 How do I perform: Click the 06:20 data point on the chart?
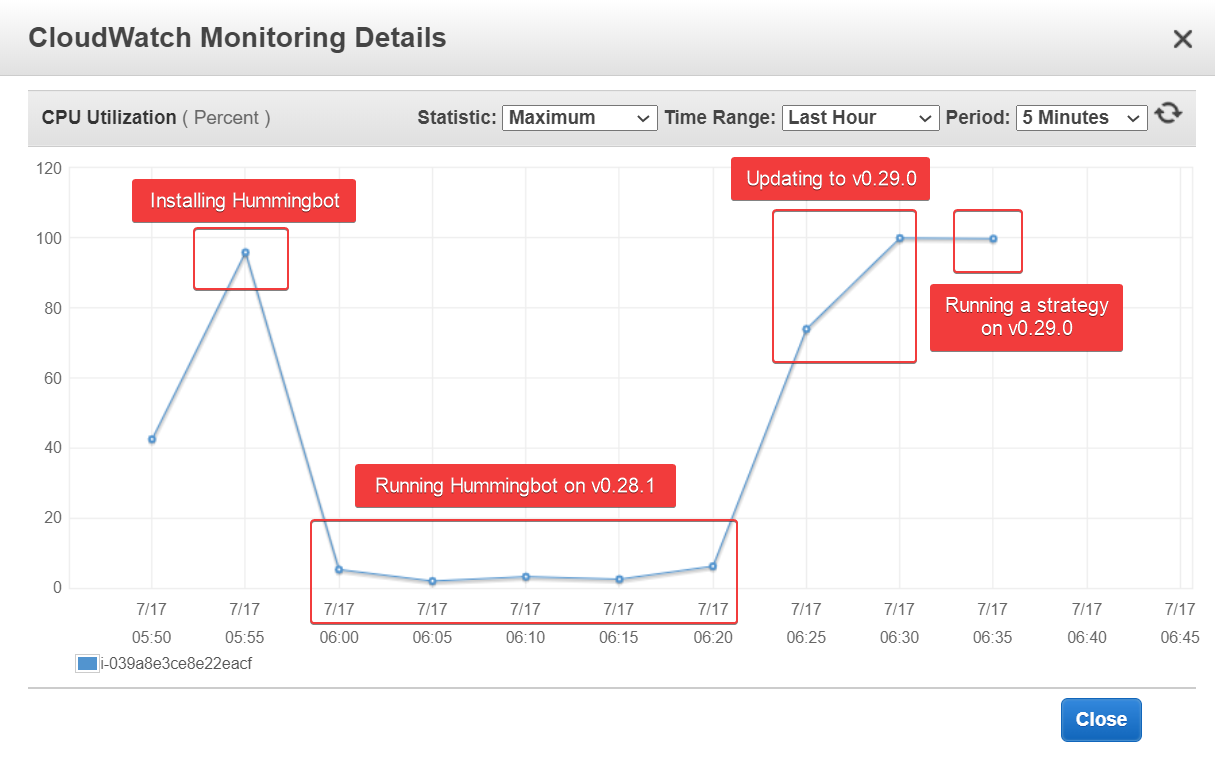coord(713,567)
